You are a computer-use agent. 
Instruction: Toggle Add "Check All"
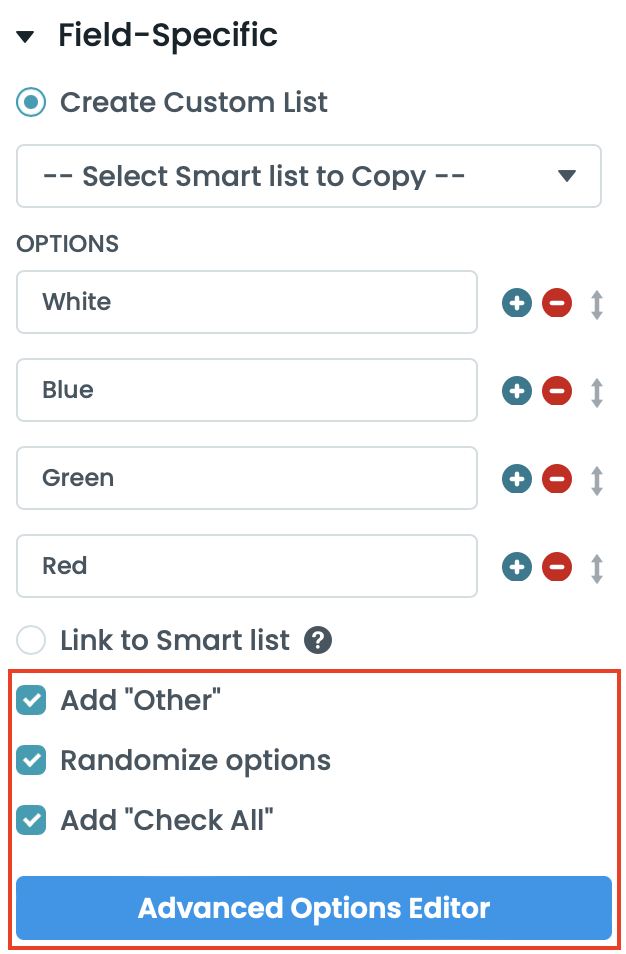pos(31,820)
